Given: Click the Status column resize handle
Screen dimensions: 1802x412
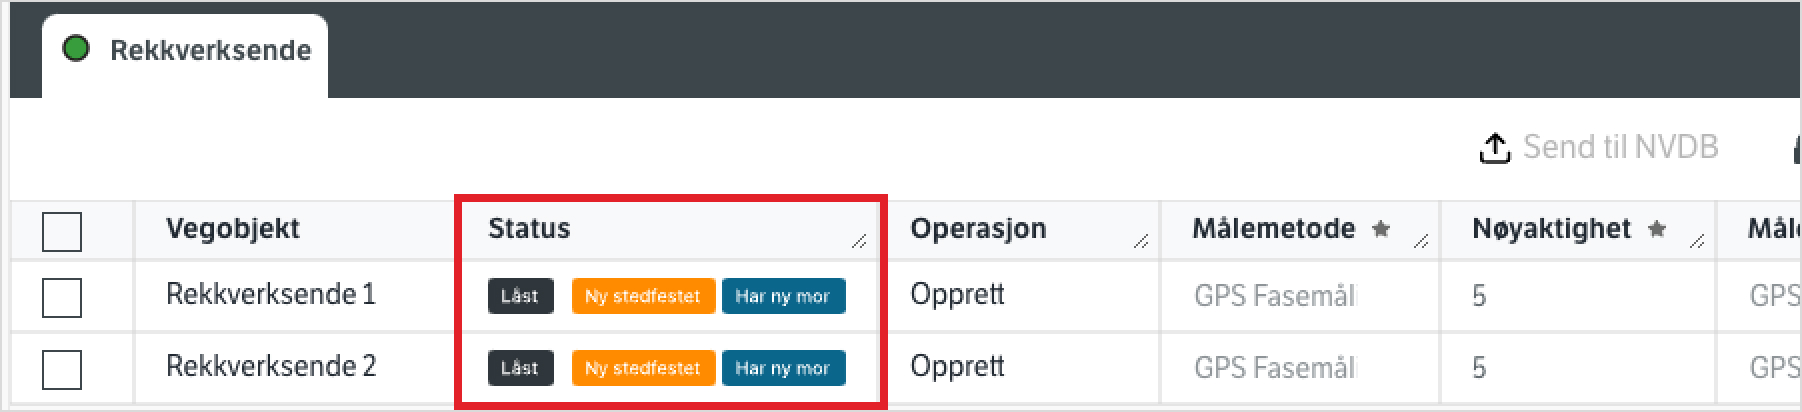Looking at the screenshot, I should pos(859,240).
